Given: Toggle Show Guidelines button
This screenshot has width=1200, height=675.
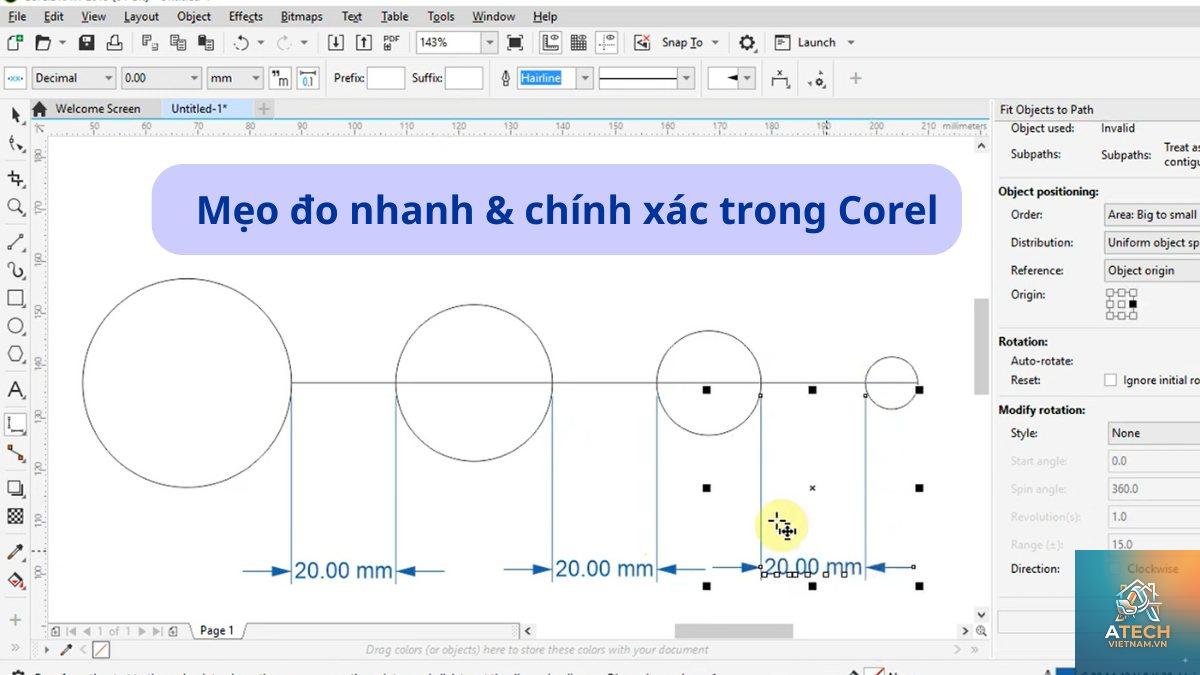Looking at the screenshot, I should click(607, 42).
